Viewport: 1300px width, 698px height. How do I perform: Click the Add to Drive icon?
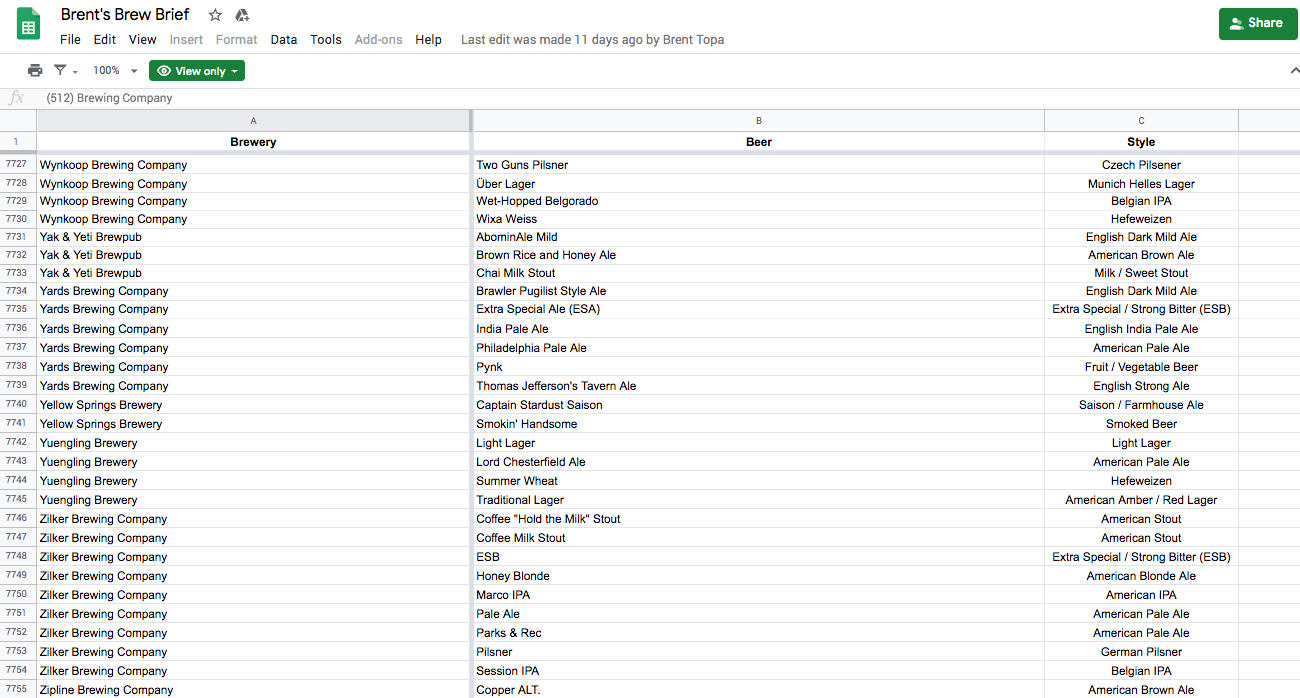(x=241, y=15)
